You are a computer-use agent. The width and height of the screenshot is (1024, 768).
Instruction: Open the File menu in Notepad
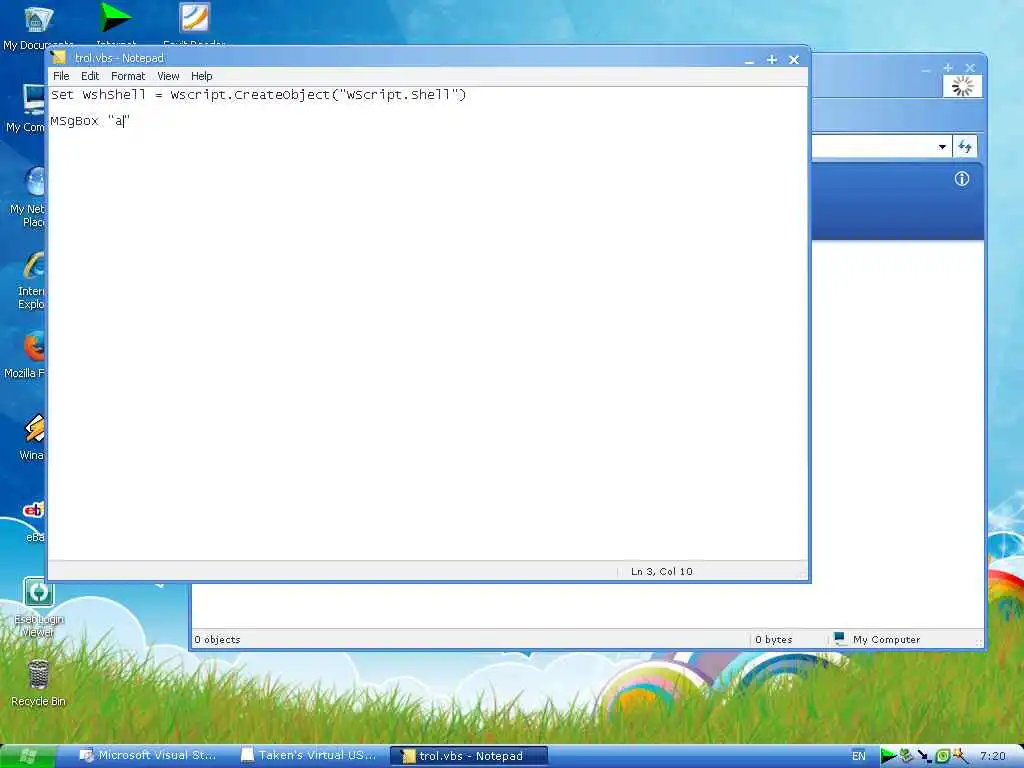click(x=61, y=76)
